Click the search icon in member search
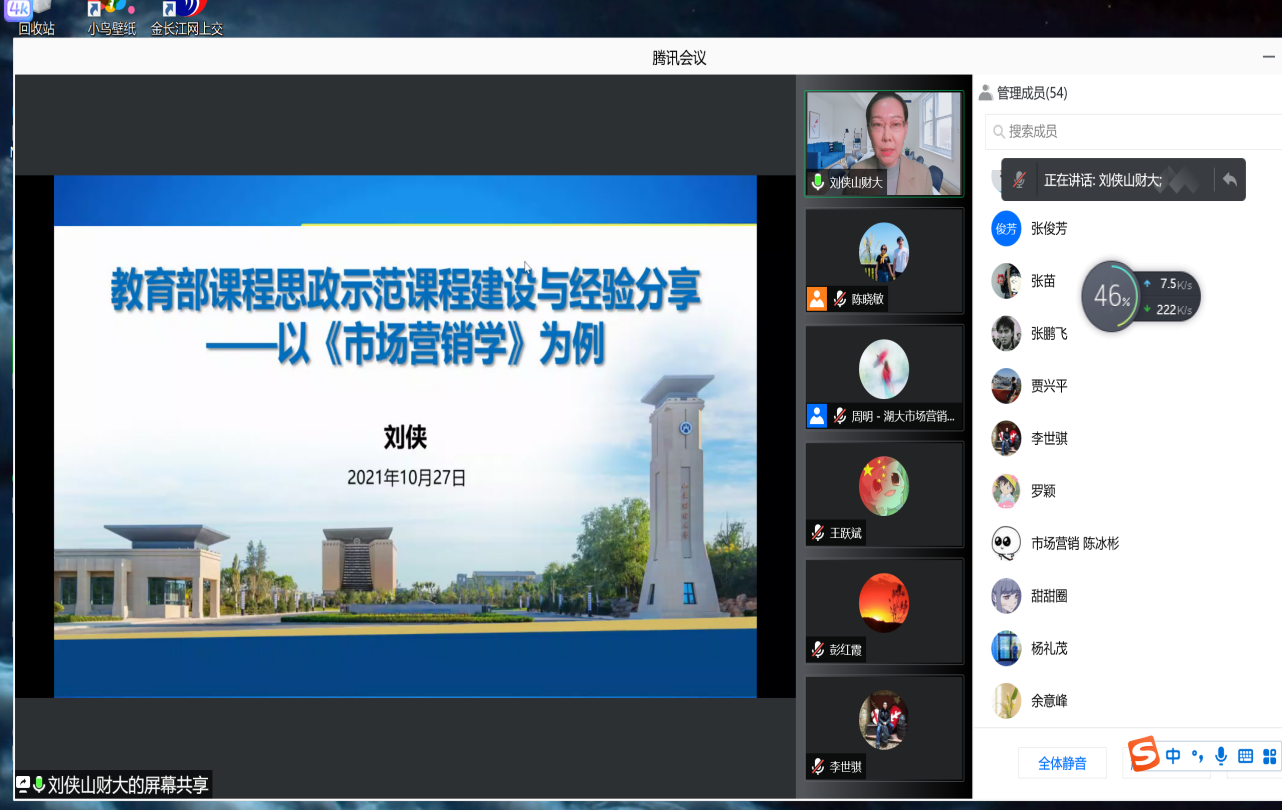This screenshot has height=810, width=1282. pos(998,132)
